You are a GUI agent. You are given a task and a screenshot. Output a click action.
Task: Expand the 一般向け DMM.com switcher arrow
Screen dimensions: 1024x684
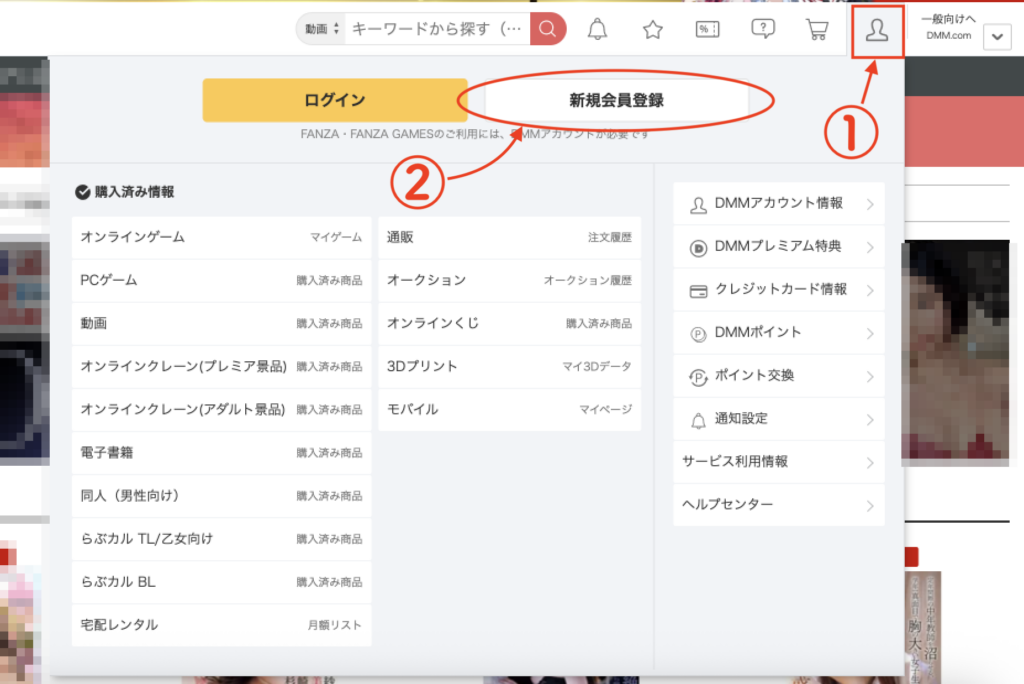coord(997,37)
